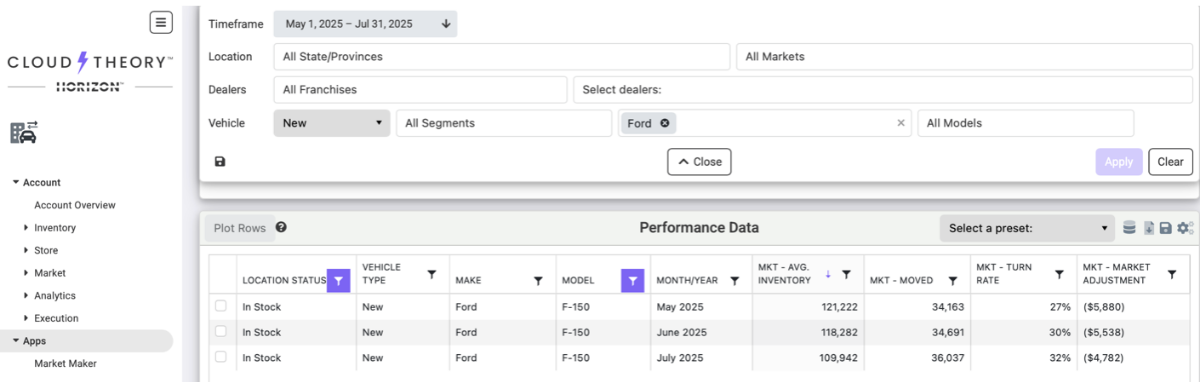Screen dimensions: 1200x382
Task: Click the All Models field
Action: [1026, 123]
